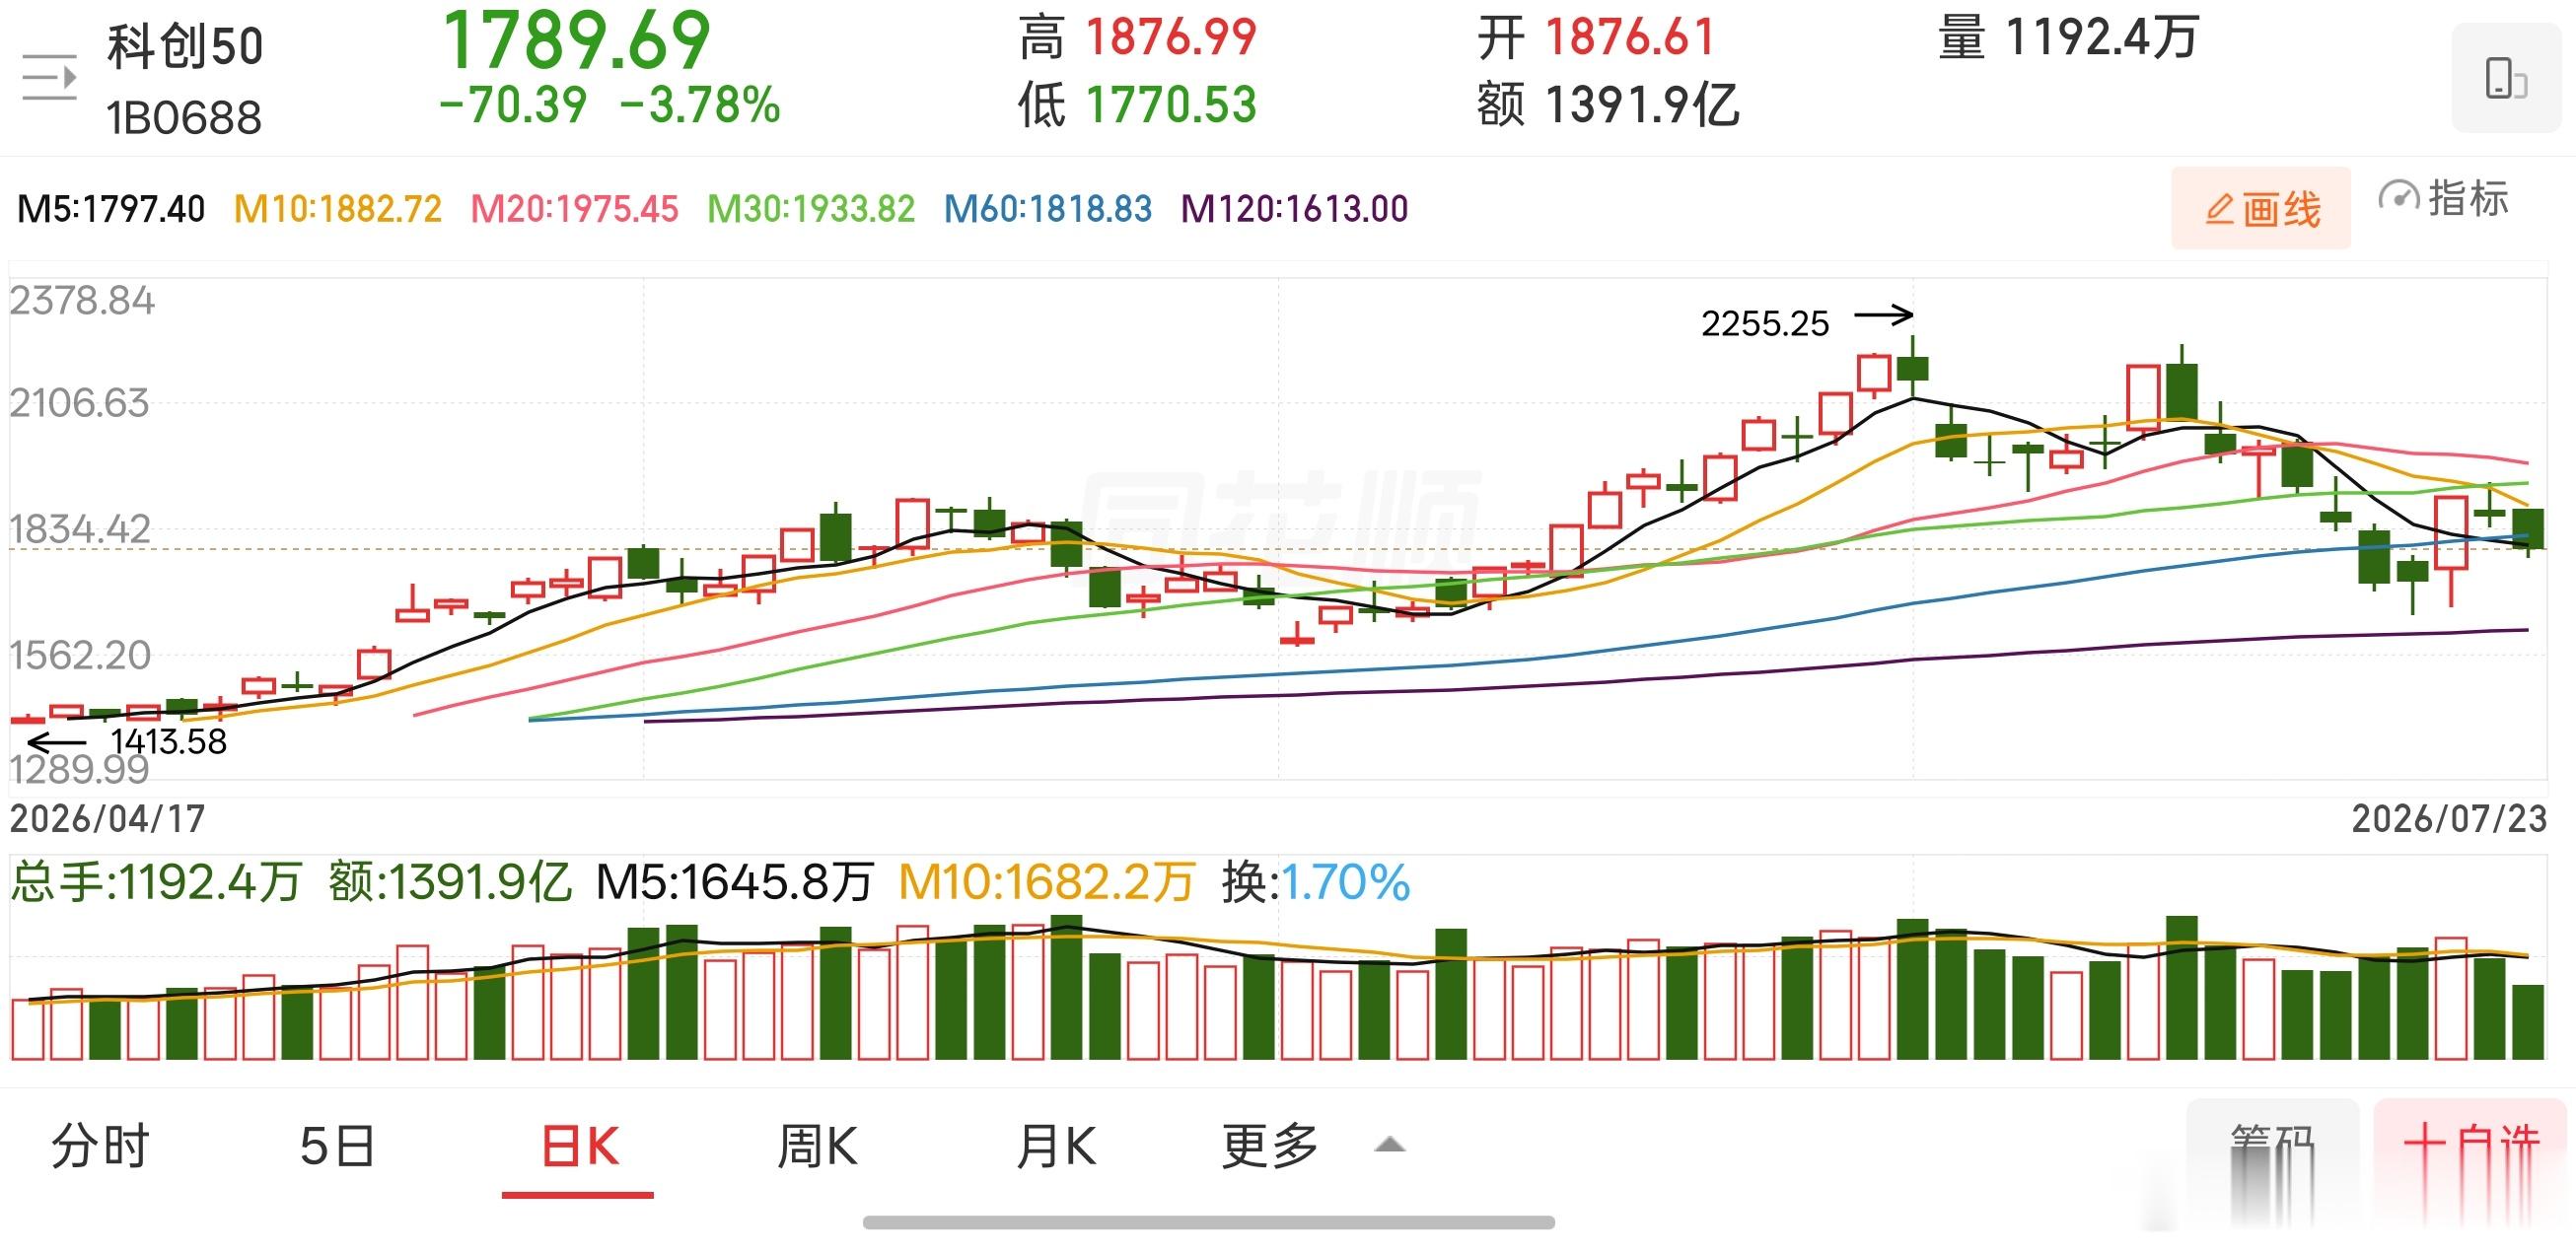
Task: Open the 画线 drawing tool
Action: click(2260, 209)
